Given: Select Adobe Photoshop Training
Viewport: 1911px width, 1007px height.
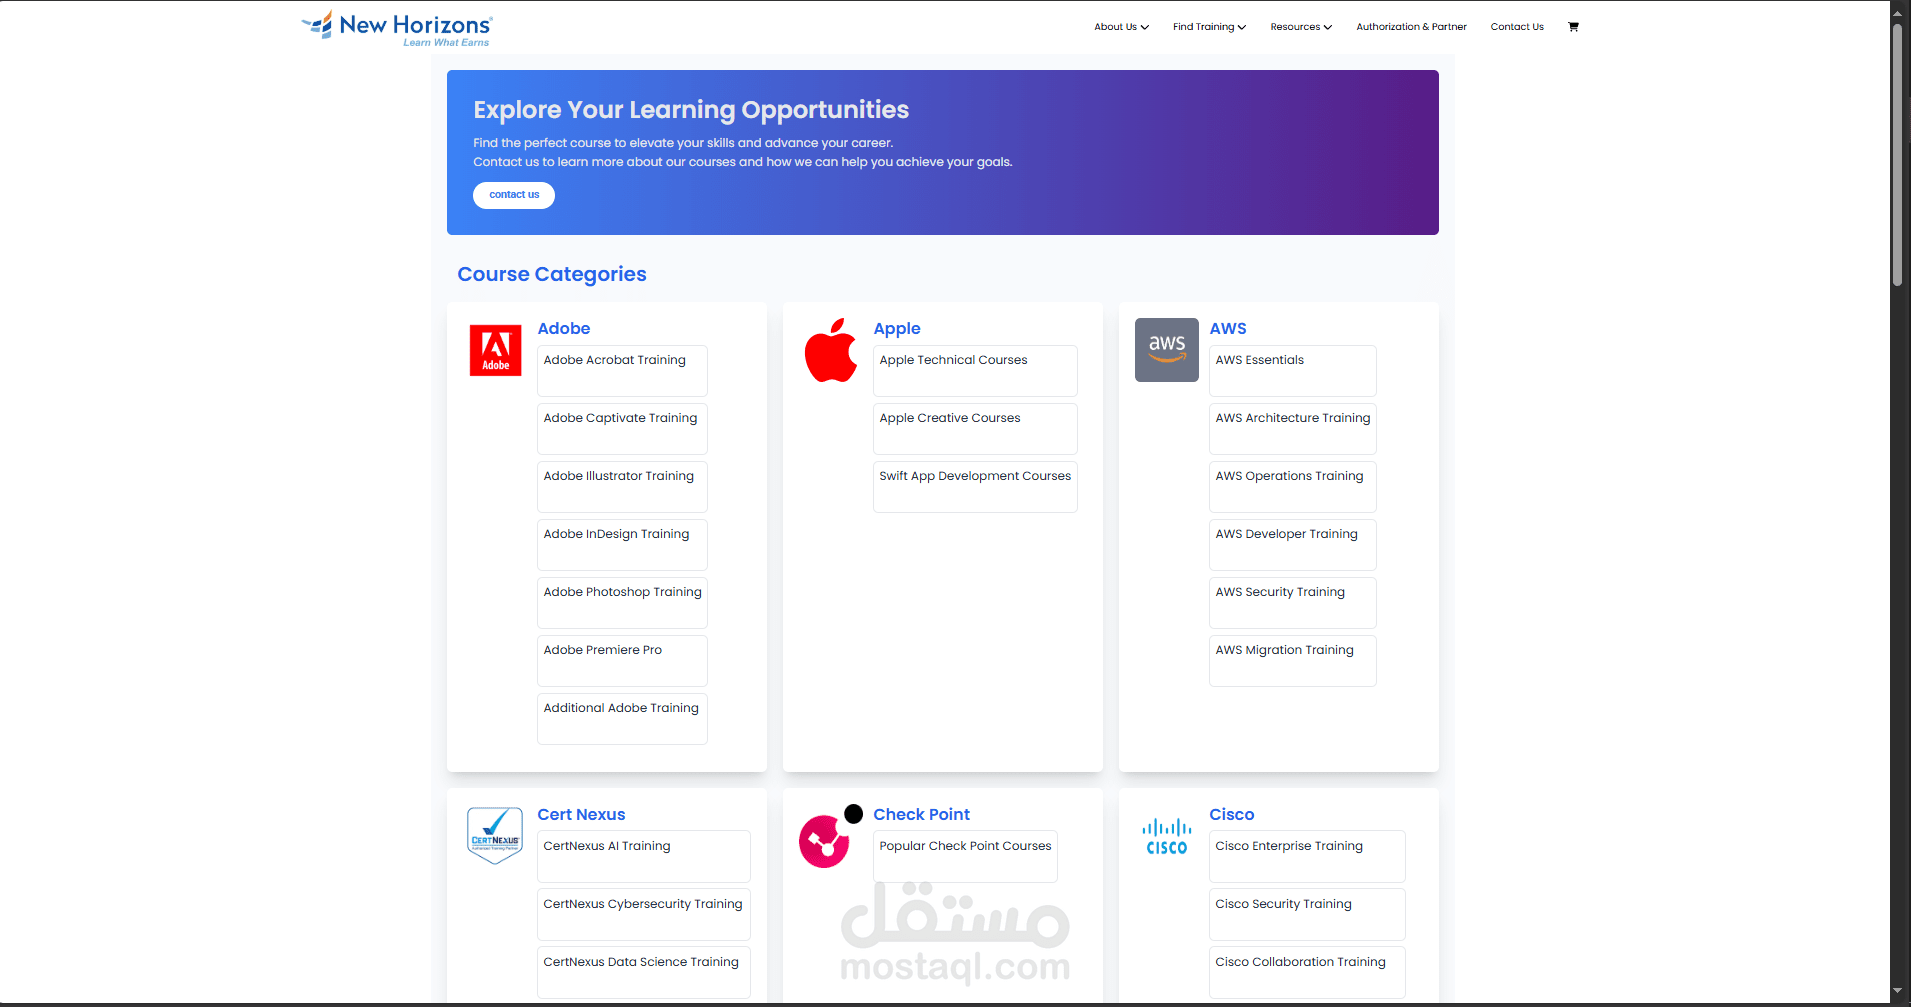Looking at the screenshot, I should pos(622,603).
